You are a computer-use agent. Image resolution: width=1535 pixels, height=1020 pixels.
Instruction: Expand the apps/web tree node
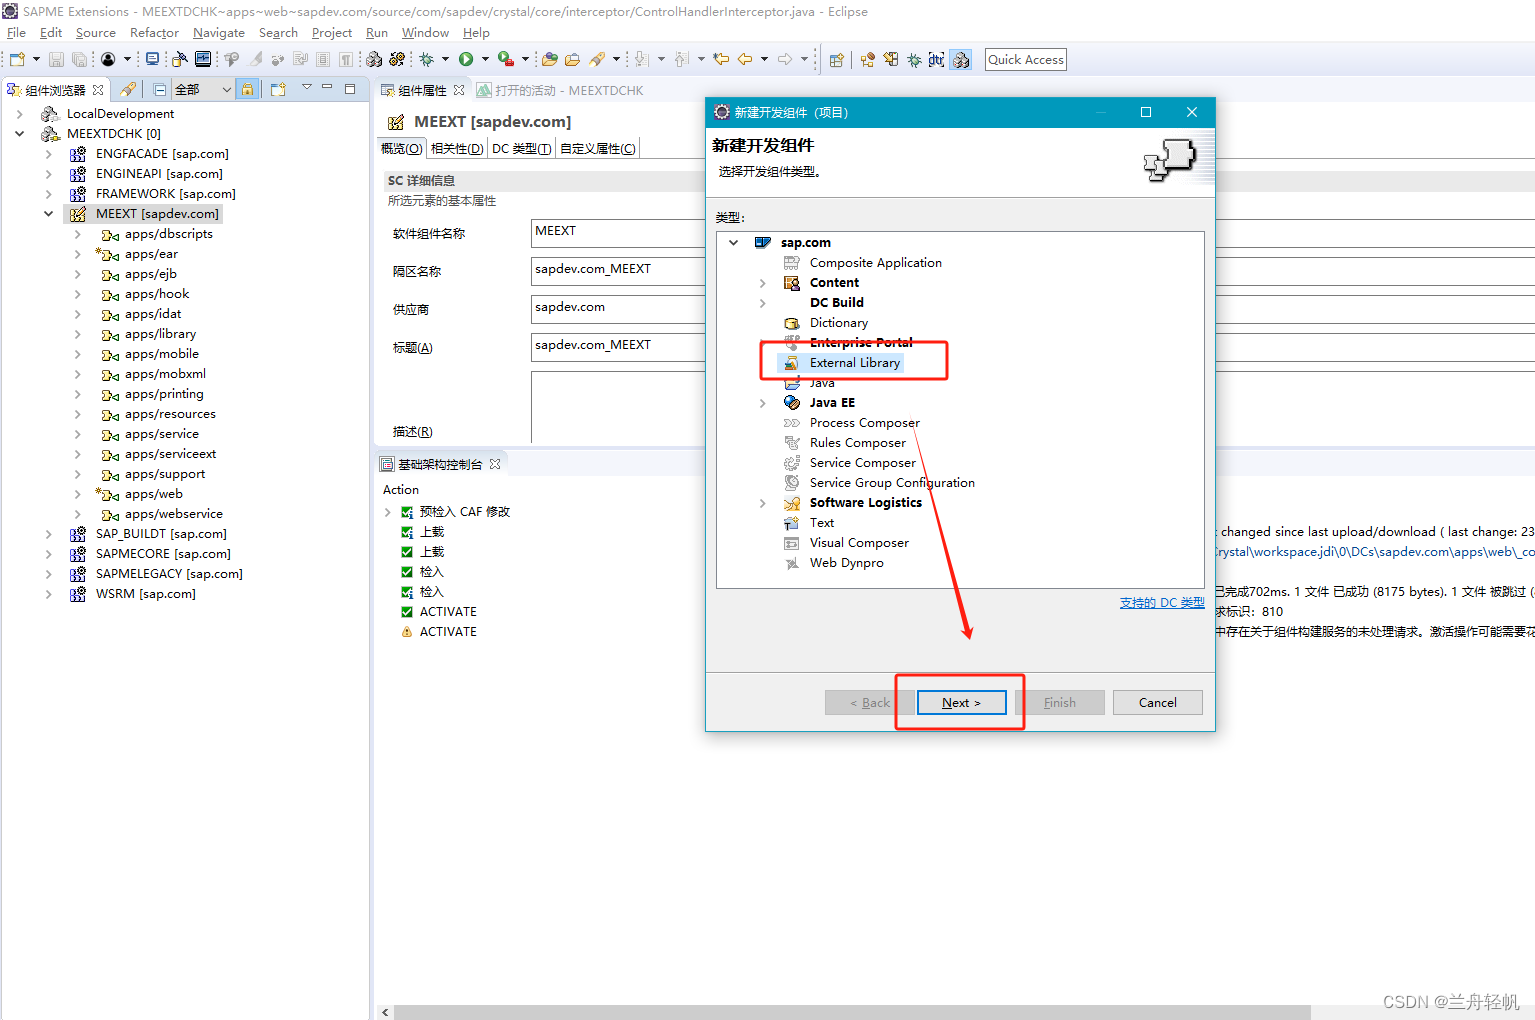(x=77, y=494)
